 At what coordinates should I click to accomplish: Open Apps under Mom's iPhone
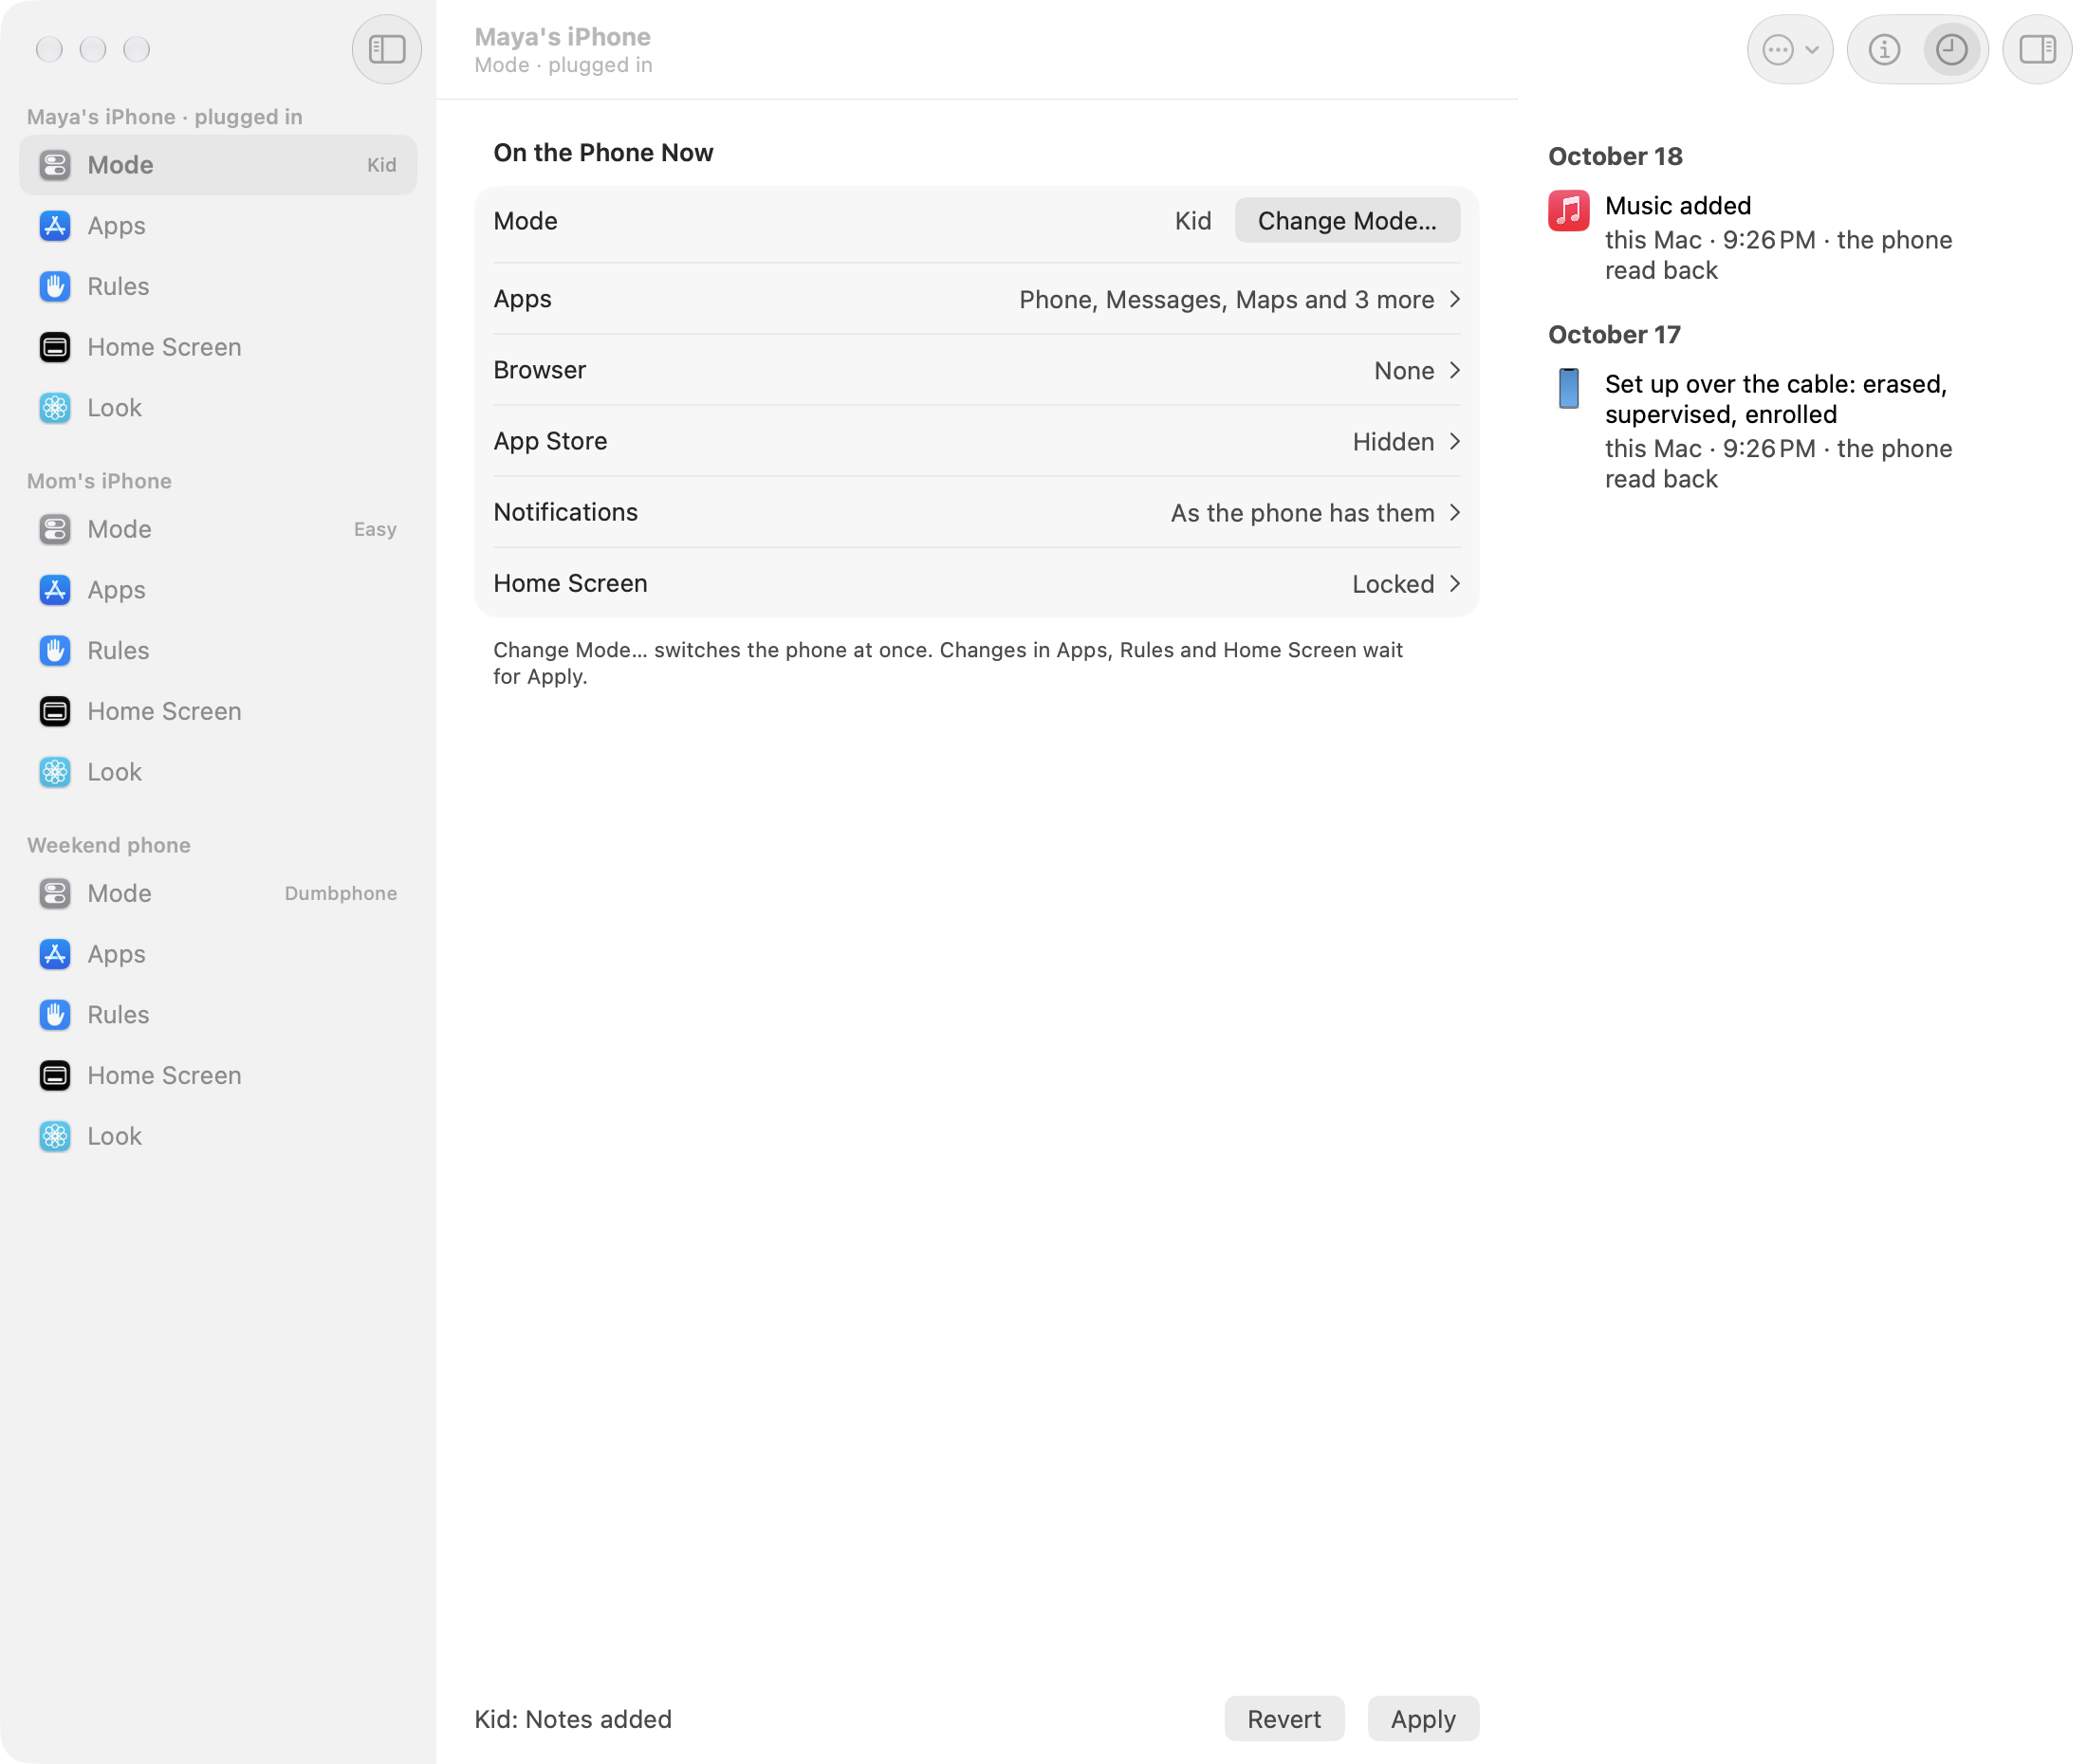(x=218, y=590)
